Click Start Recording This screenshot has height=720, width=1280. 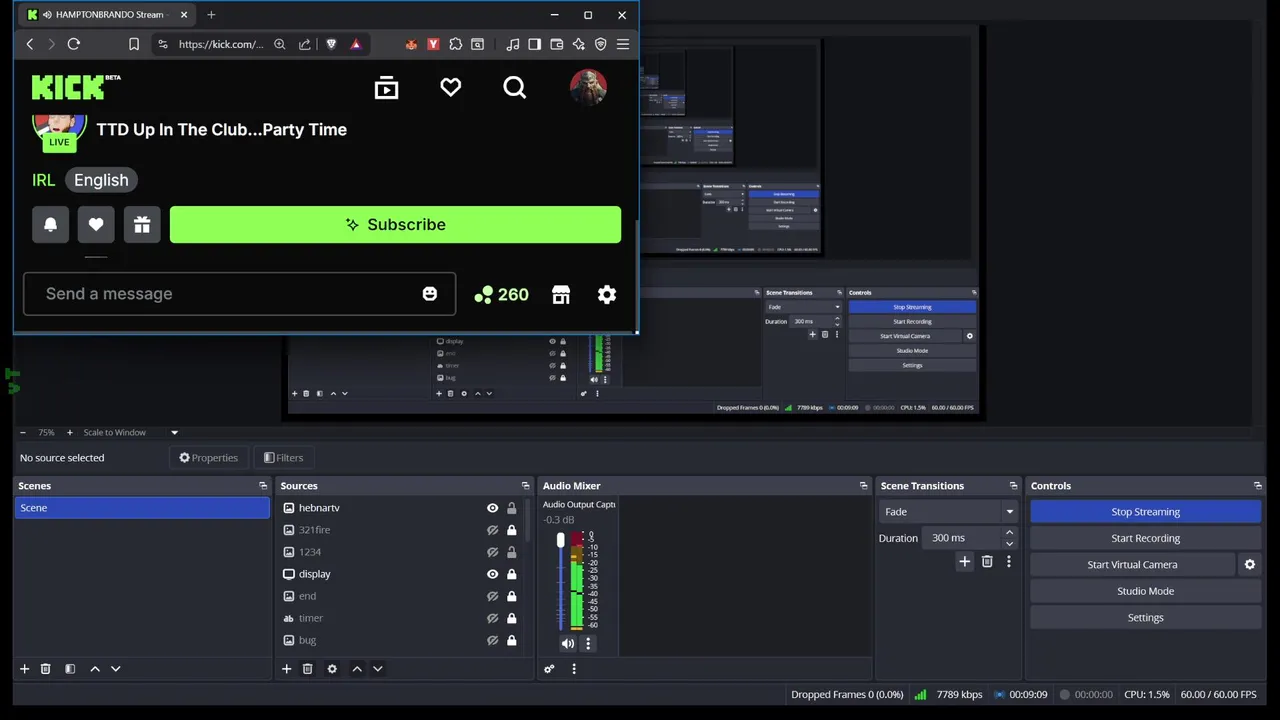(x=1146, y=538)
